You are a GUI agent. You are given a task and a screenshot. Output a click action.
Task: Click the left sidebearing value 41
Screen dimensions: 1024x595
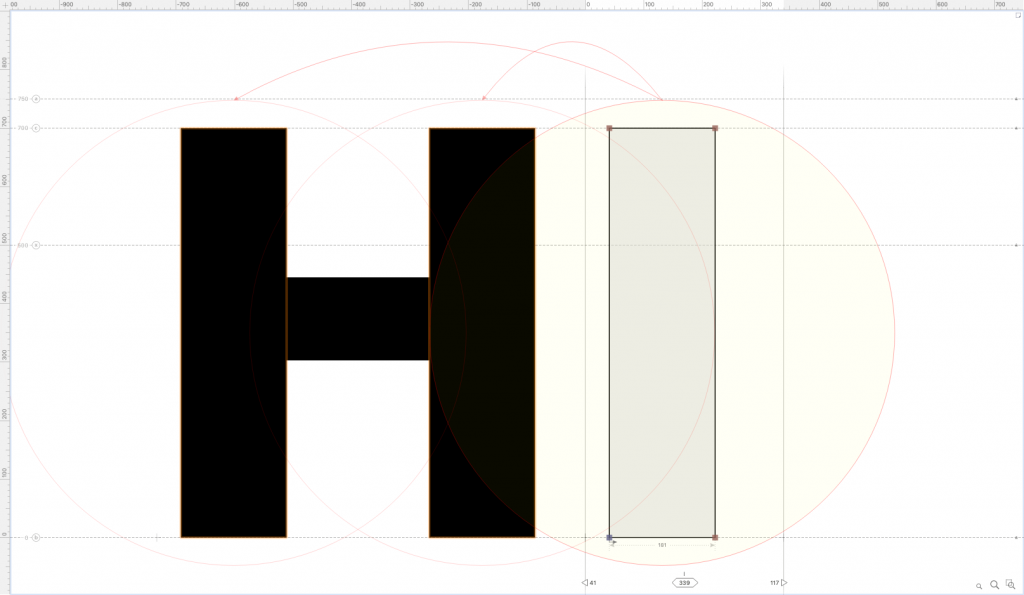point(593,583)
